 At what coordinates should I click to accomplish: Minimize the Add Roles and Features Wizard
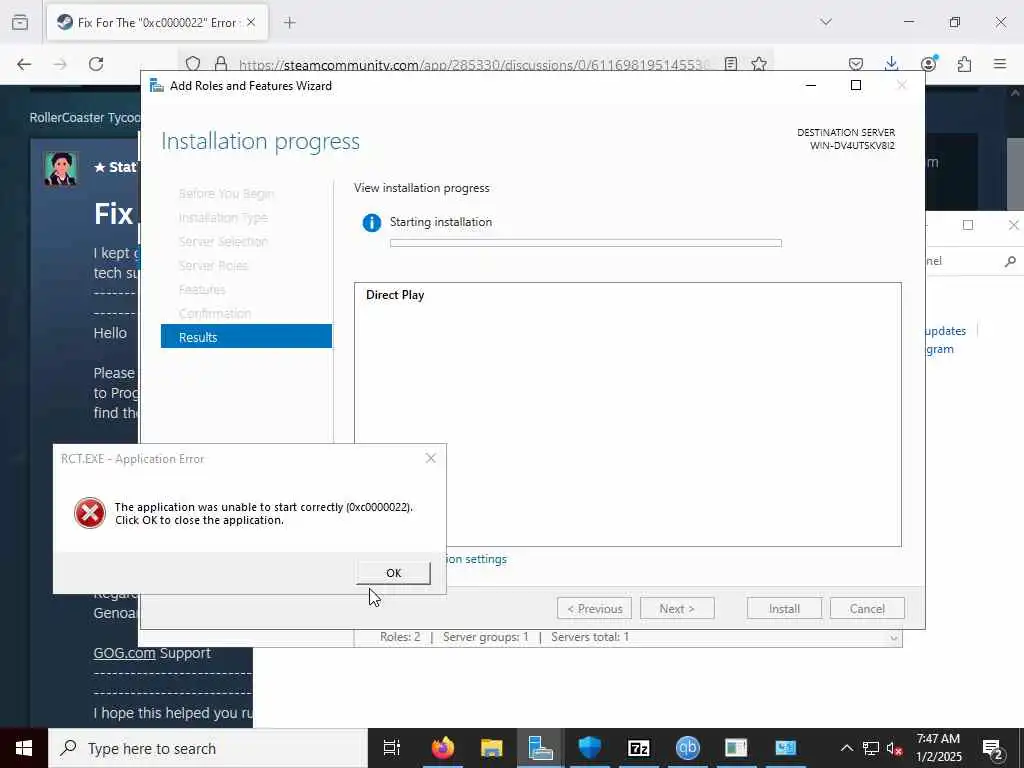[x=811, y=86]
